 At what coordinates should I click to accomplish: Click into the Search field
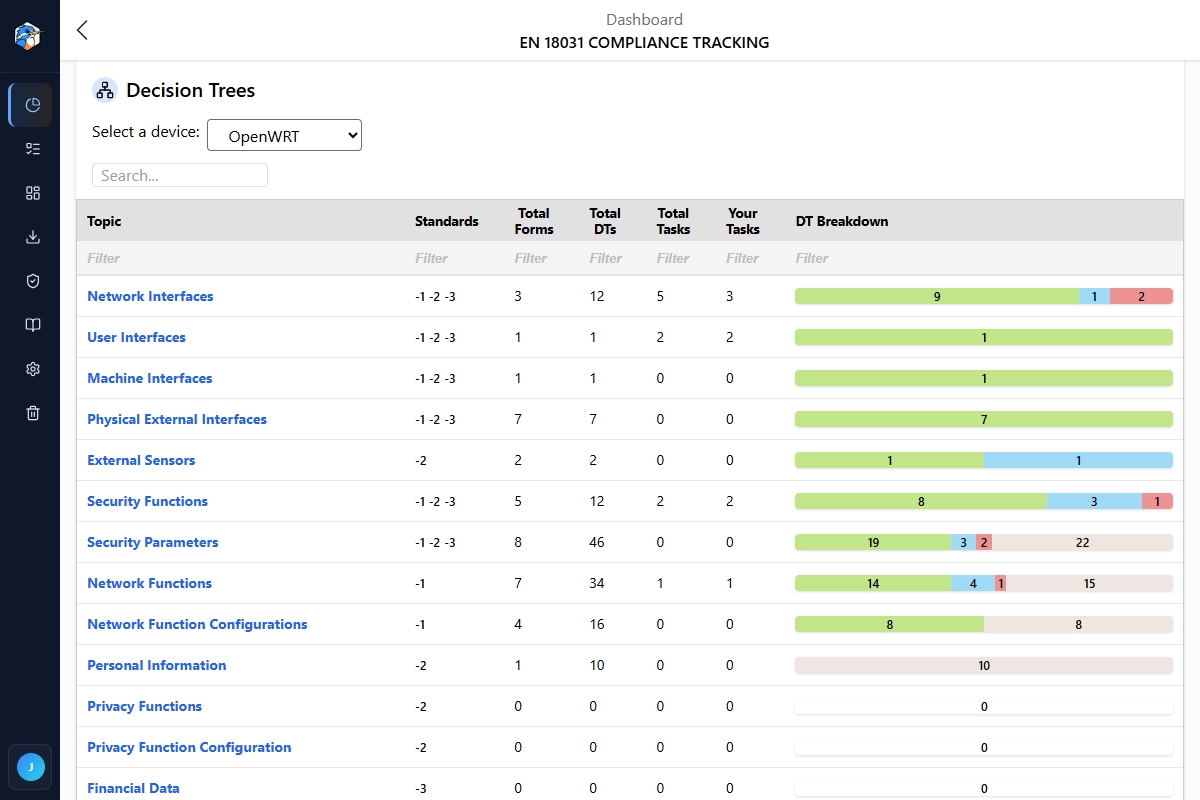pyautogui.click(x=180, y=174)
